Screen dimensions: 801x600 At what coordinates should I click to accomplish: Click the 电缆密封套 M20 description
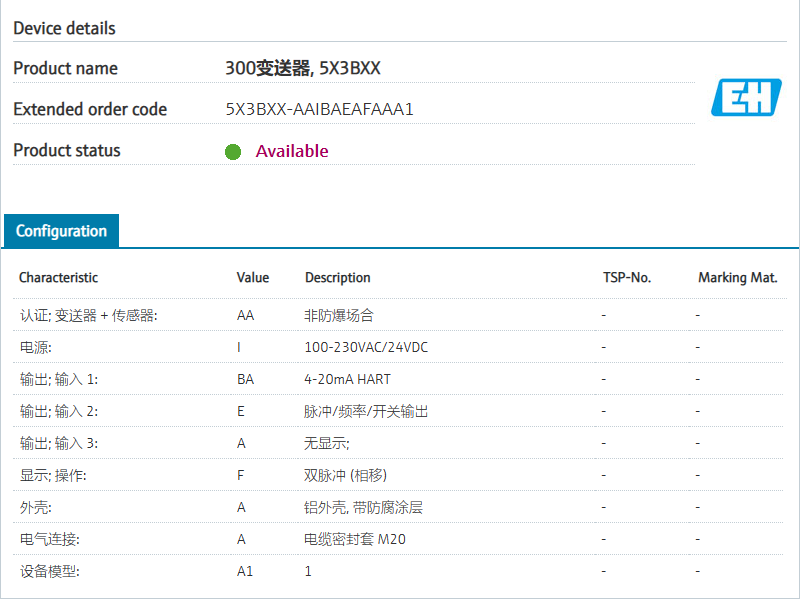point(355,539)
